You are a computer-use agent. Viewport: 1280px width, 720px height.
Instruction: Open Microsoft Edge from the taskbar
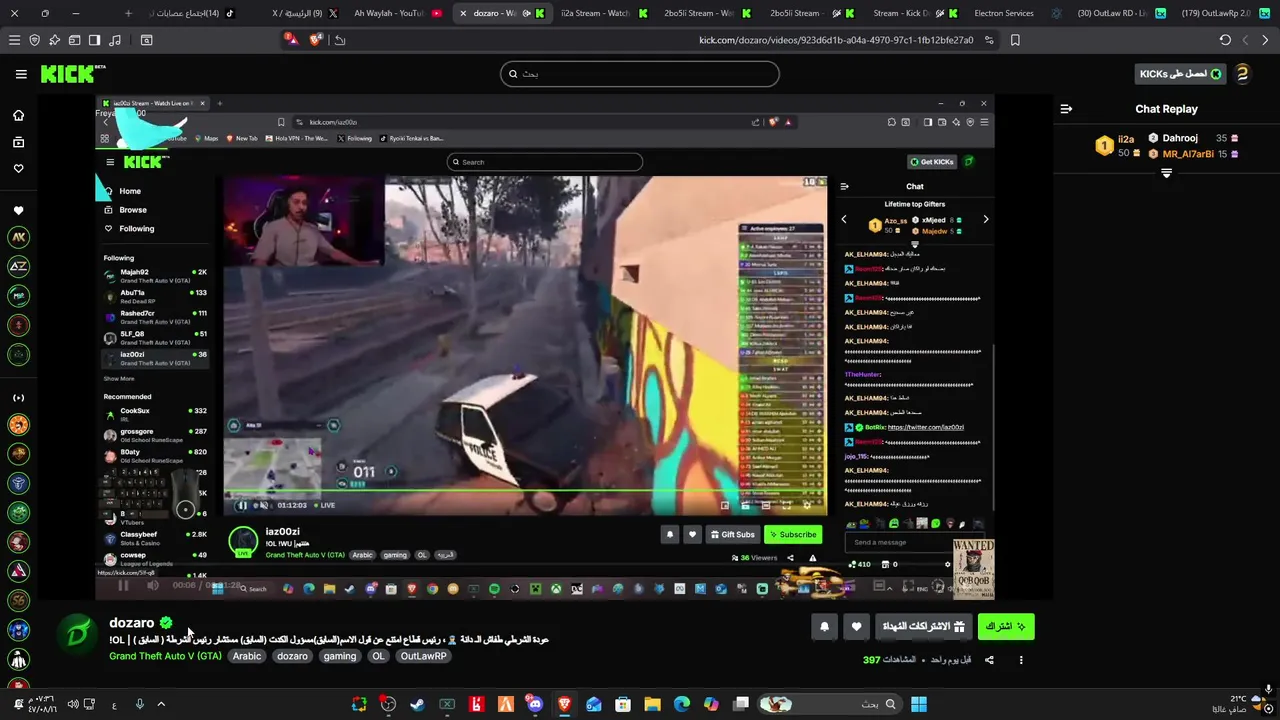pyautogui.click(x=682, y=704)
